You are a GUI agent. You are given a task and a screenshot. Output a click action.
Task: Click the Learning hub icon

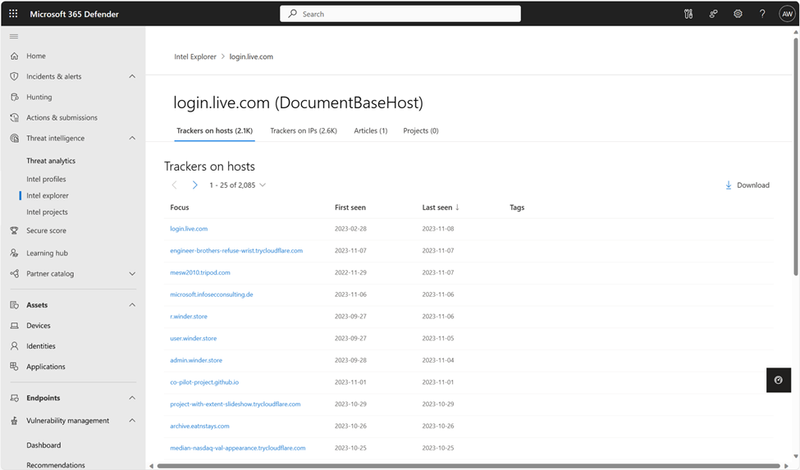coord(14,253)
